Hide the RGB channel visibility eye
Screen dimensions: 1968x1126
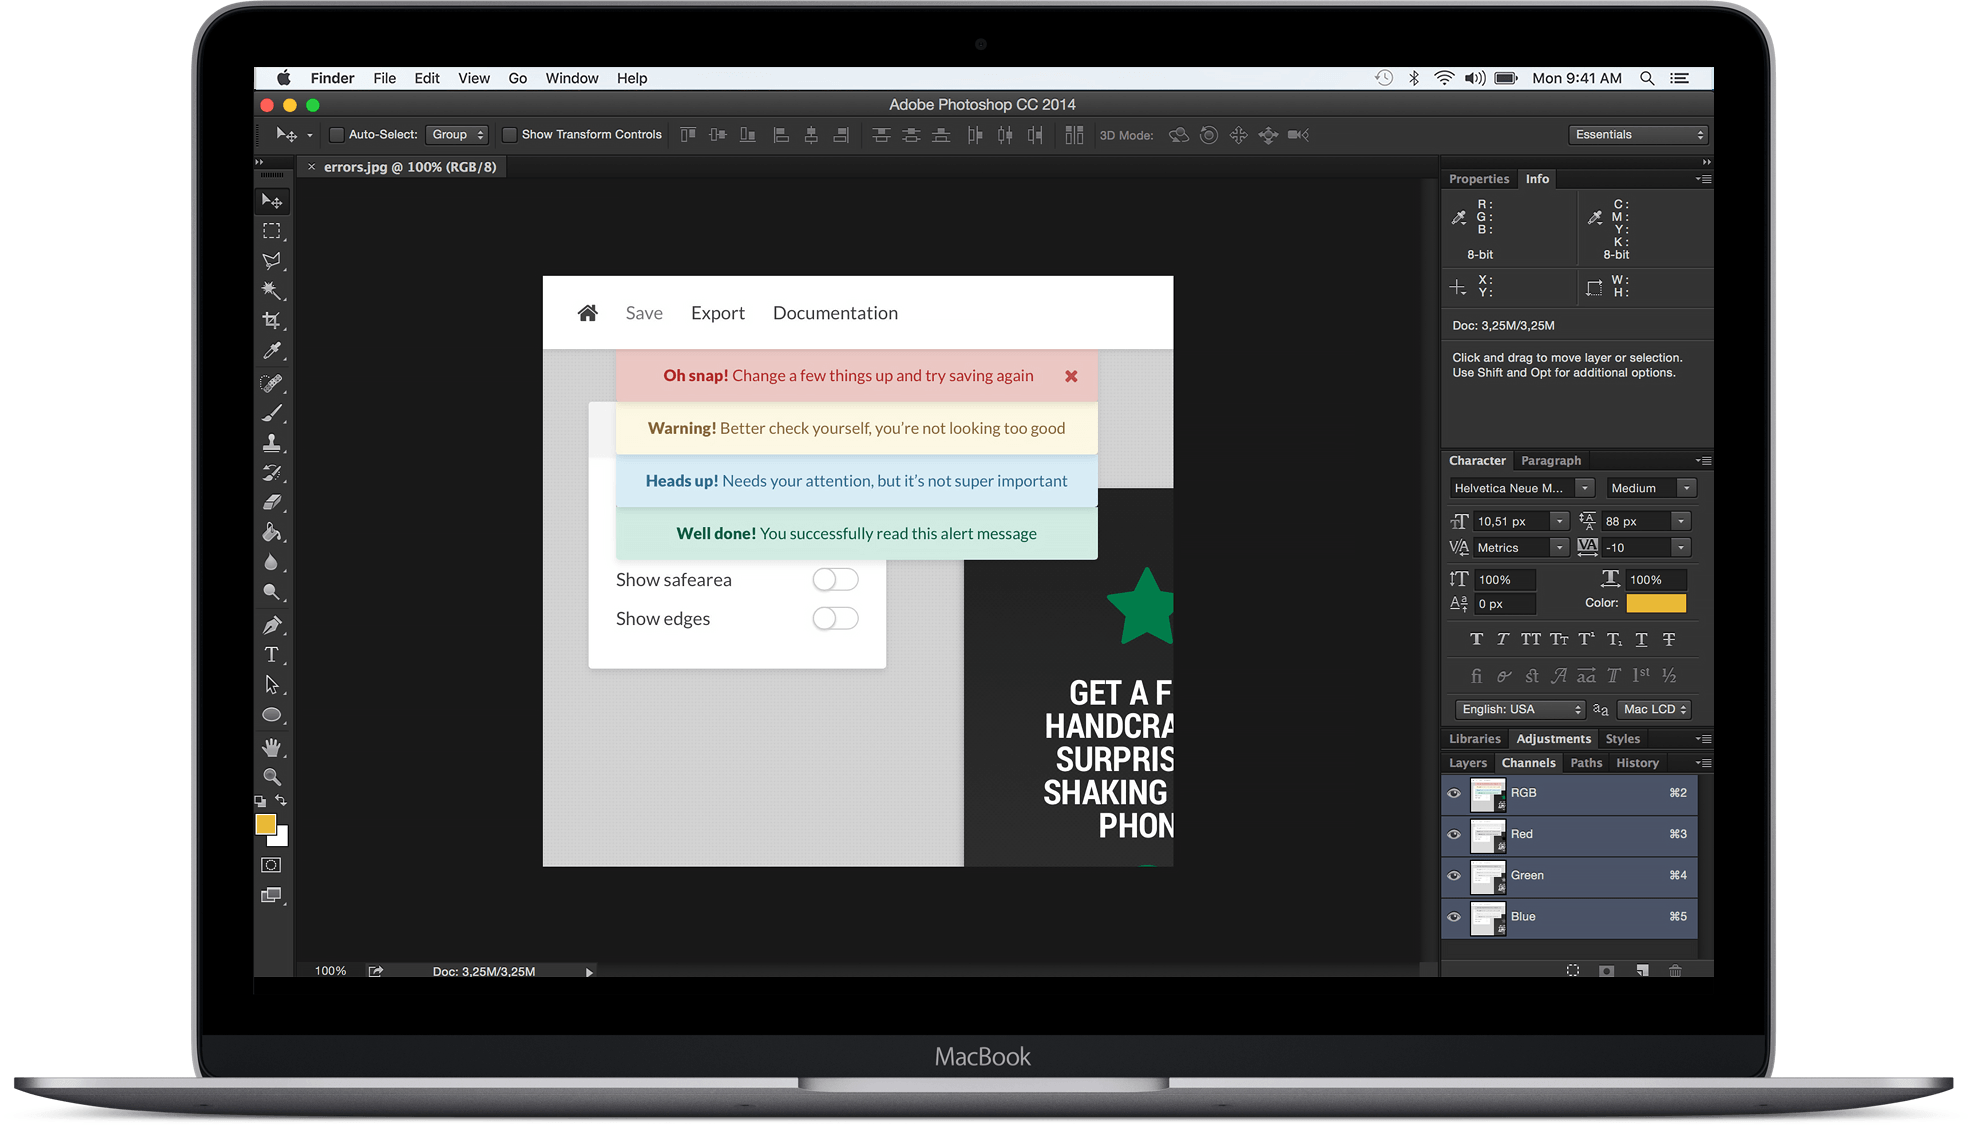tap(1454, 794)
